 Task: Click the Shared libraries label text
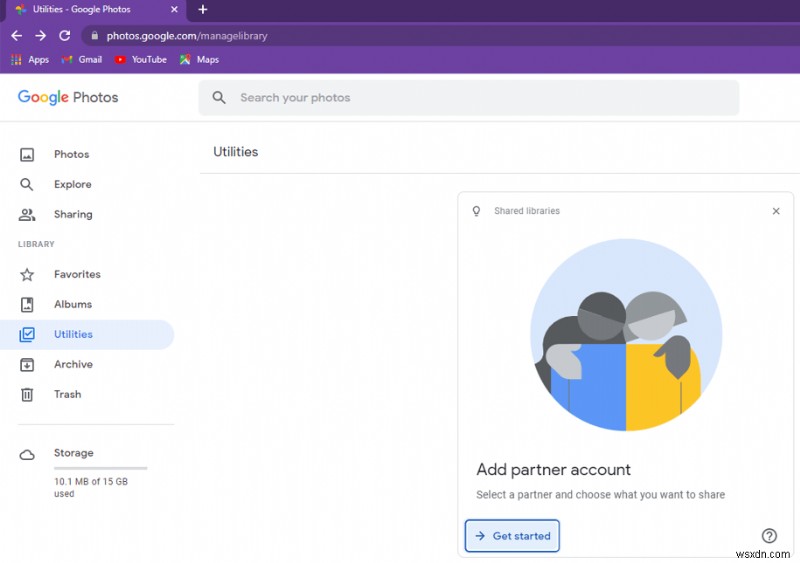click(527, 211)
